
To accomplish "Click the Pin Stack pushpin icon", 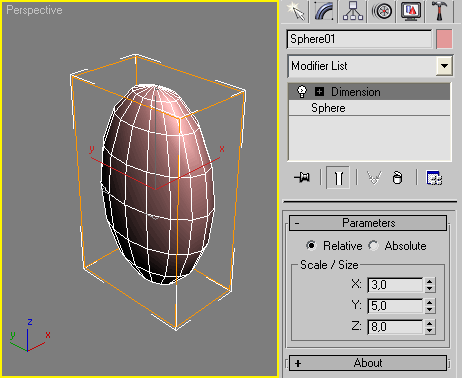I will pyautogui.click(x=302, y=177).
